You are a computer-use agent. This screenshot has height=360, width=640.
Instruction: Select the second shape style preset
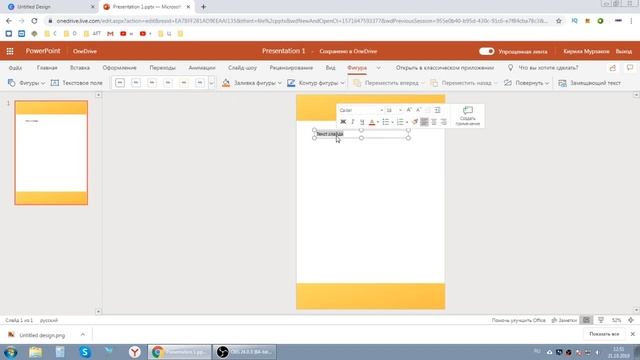tap(136, 83)
